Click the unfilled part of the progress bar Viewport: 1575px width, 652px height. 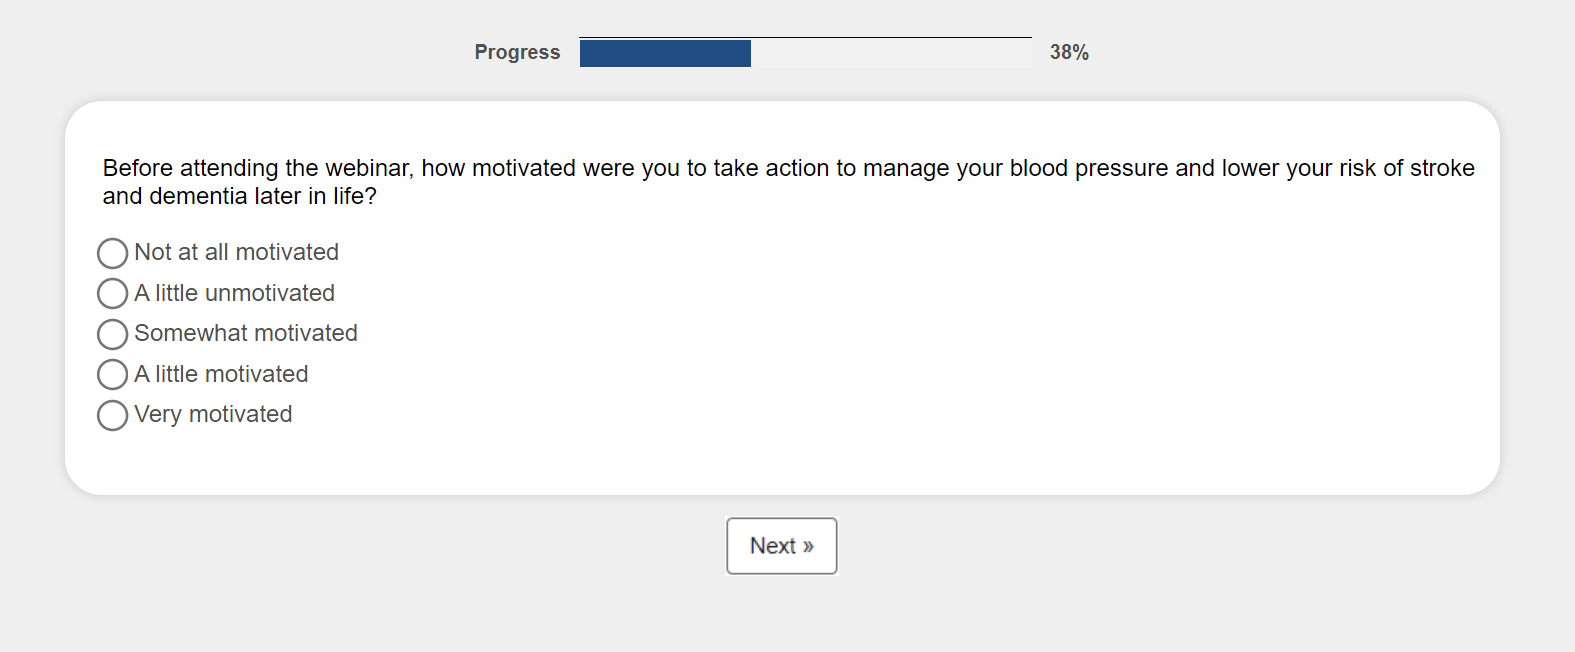click(x=890, y=53)
